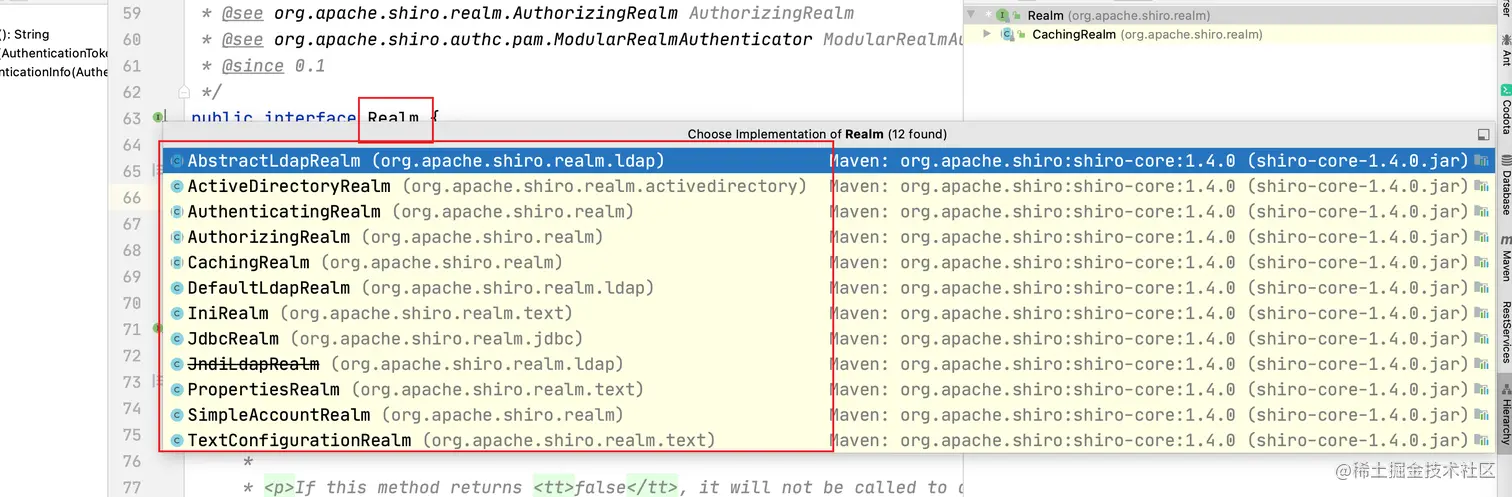Click the CachingRealm class icon in hierarchy
The height and width of the screenshot is (497, 1512).
tap(1008, 34)
